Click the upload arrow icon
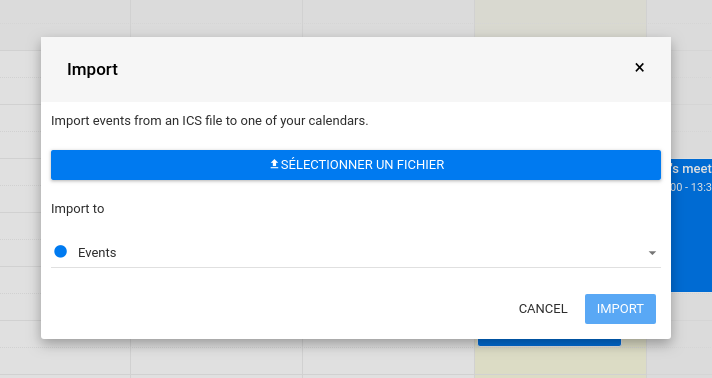 tap(274, 164)
